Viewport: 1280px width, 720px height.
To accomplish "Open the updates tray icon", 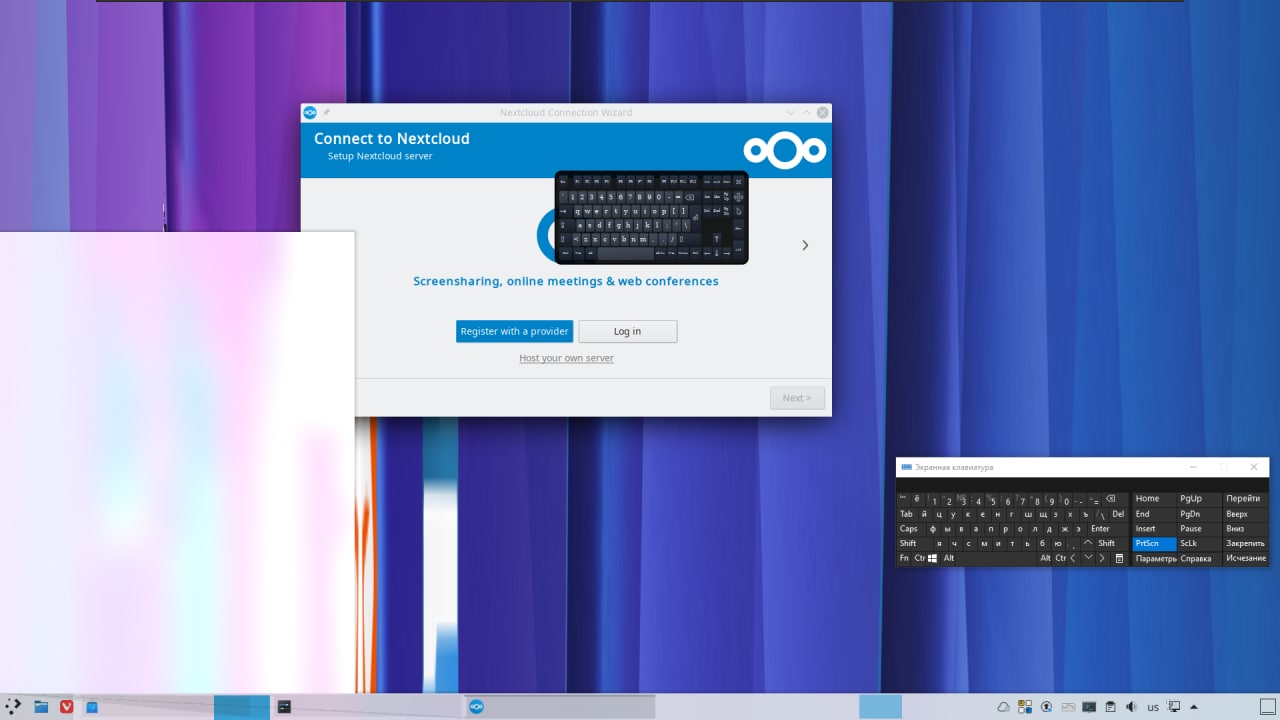I will (x=1046, y=707).
